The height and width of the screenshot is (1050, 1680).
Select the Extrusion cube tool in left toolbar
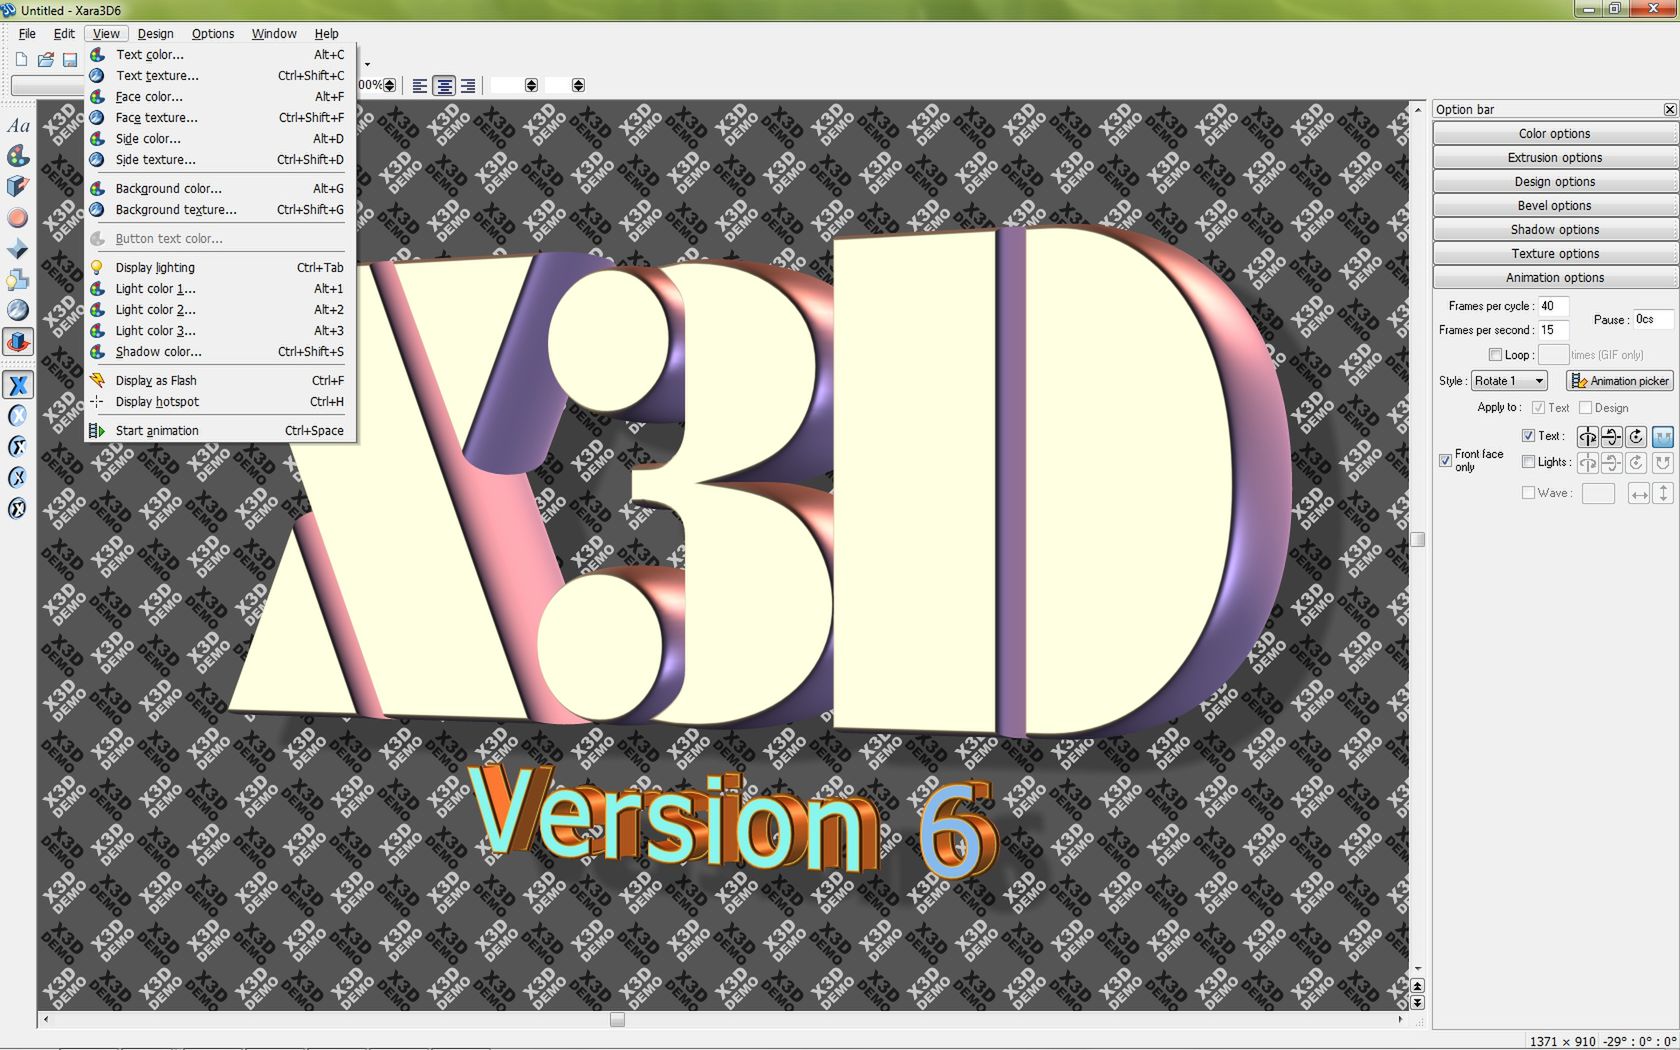pos(18,187)
